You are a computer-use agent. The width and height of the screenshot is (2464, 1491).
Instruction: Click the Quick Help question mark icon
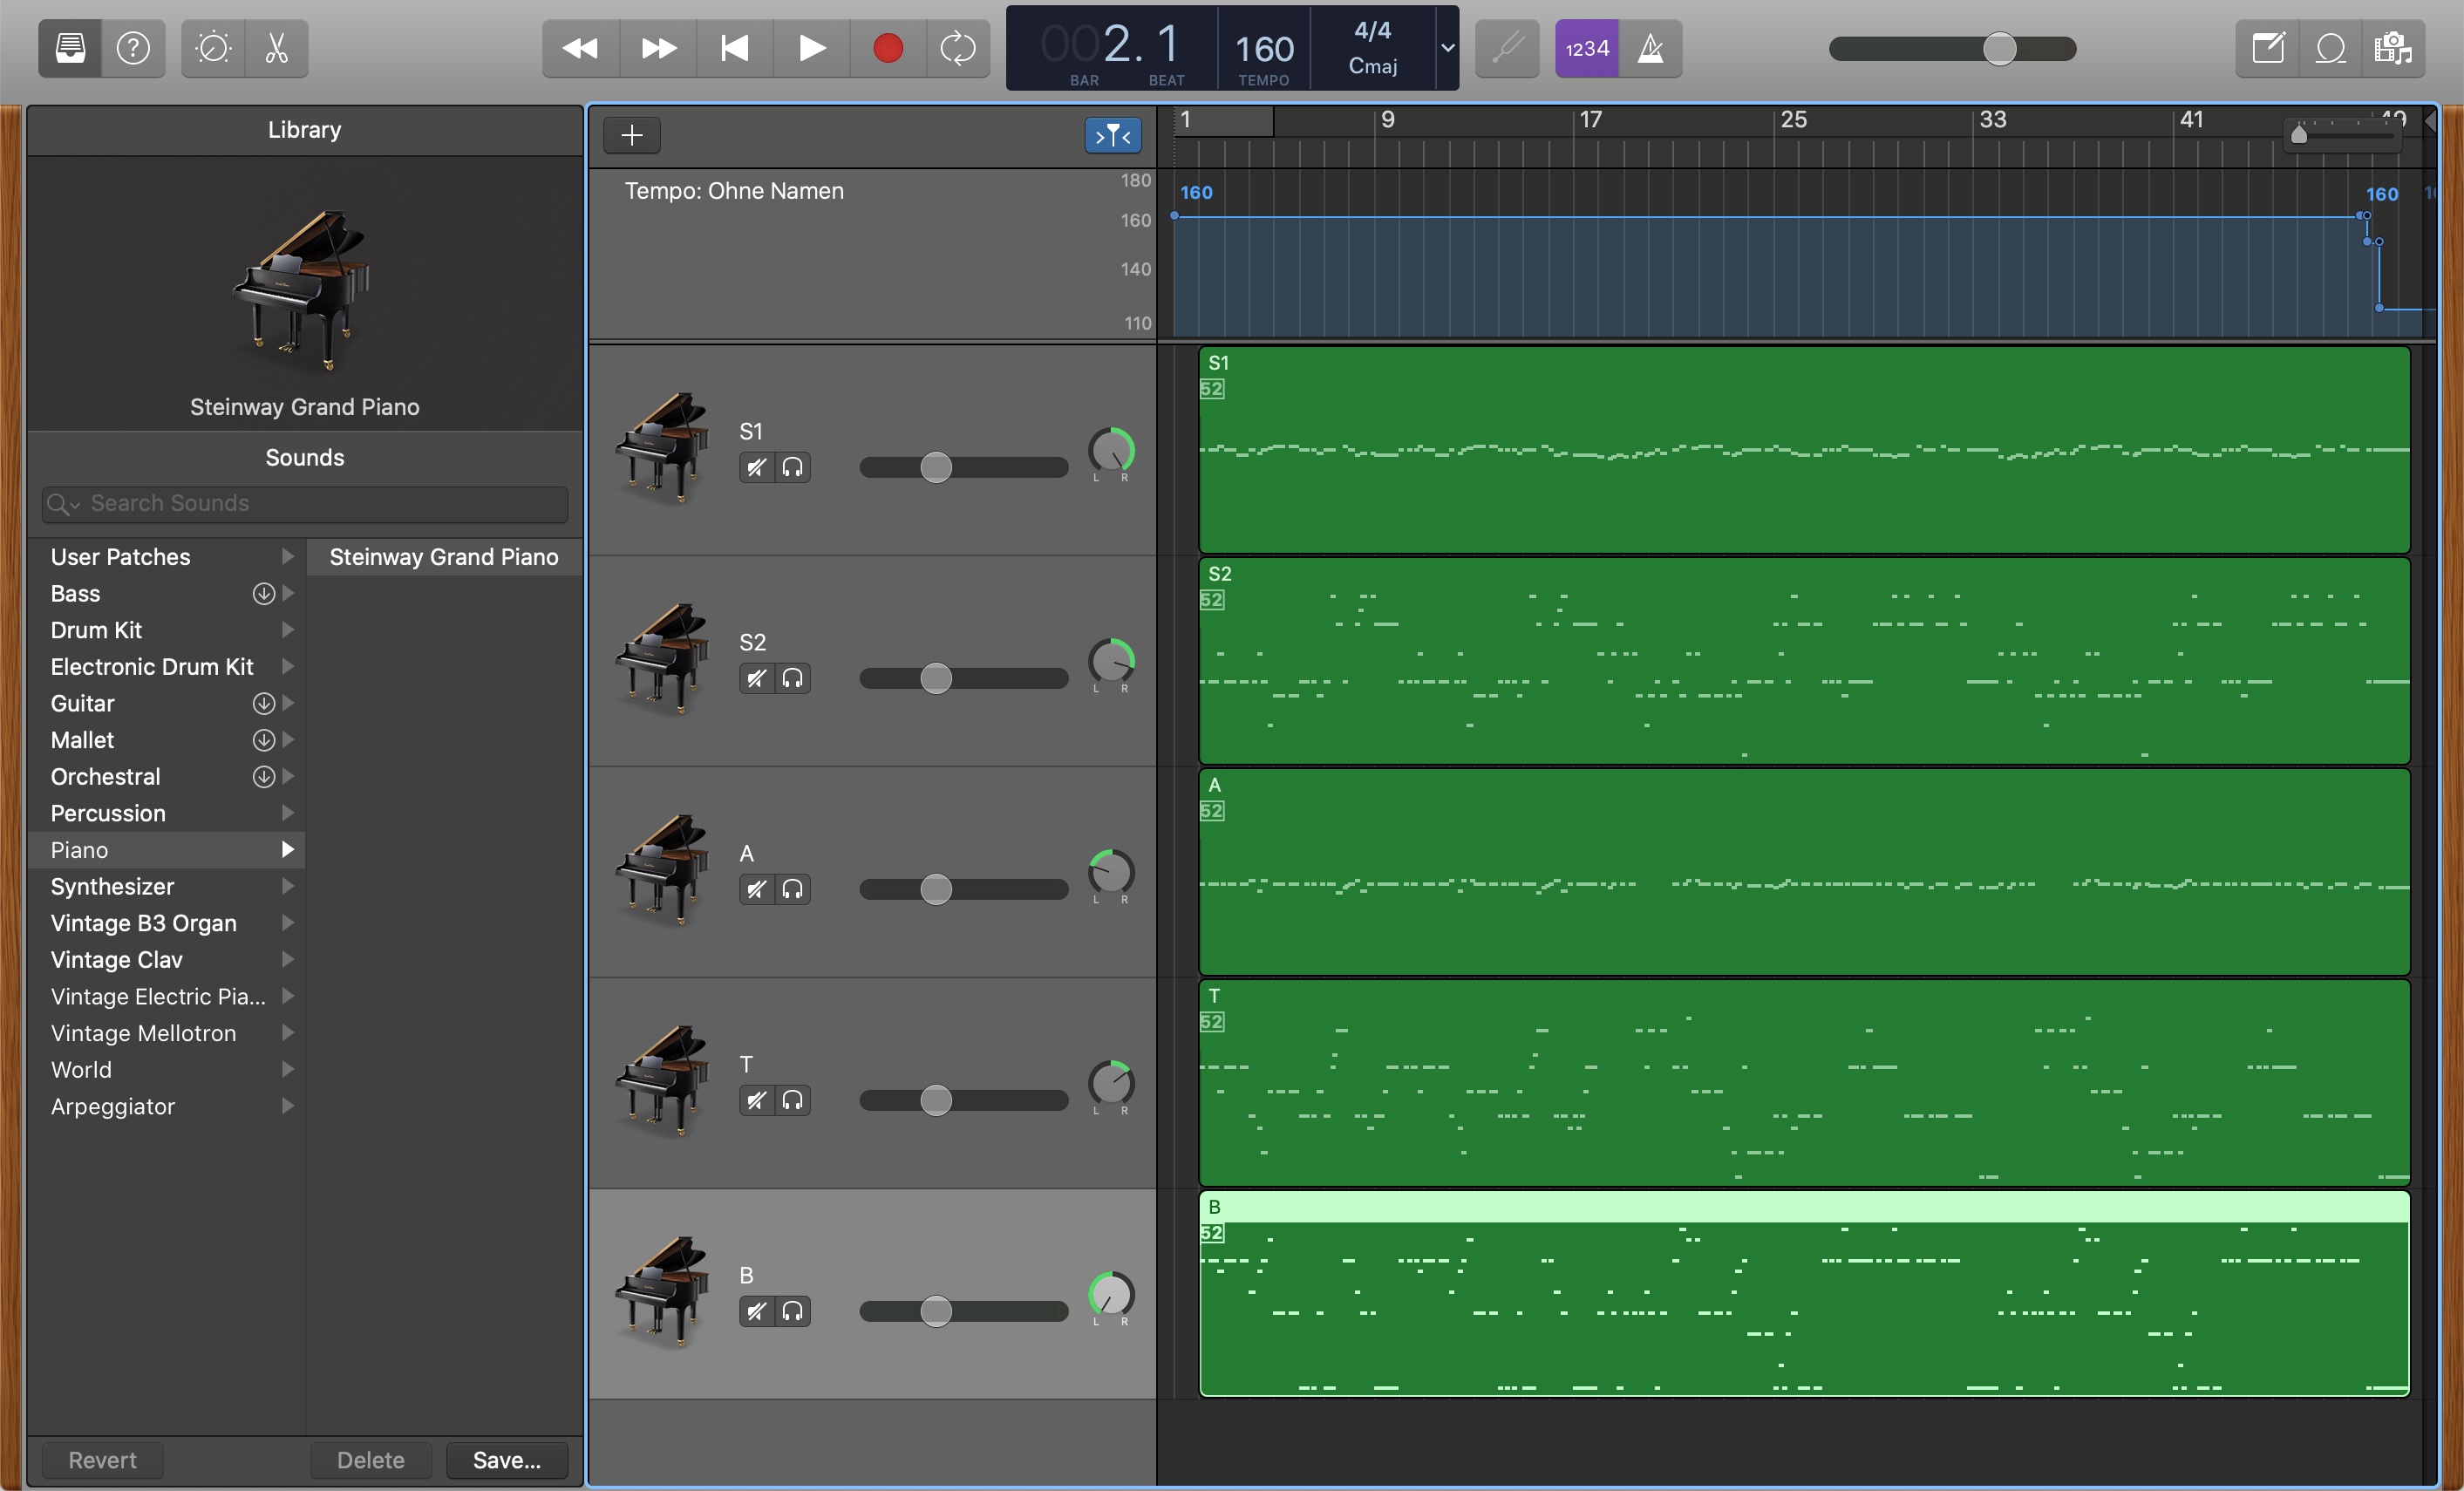[x=133, y=48]
